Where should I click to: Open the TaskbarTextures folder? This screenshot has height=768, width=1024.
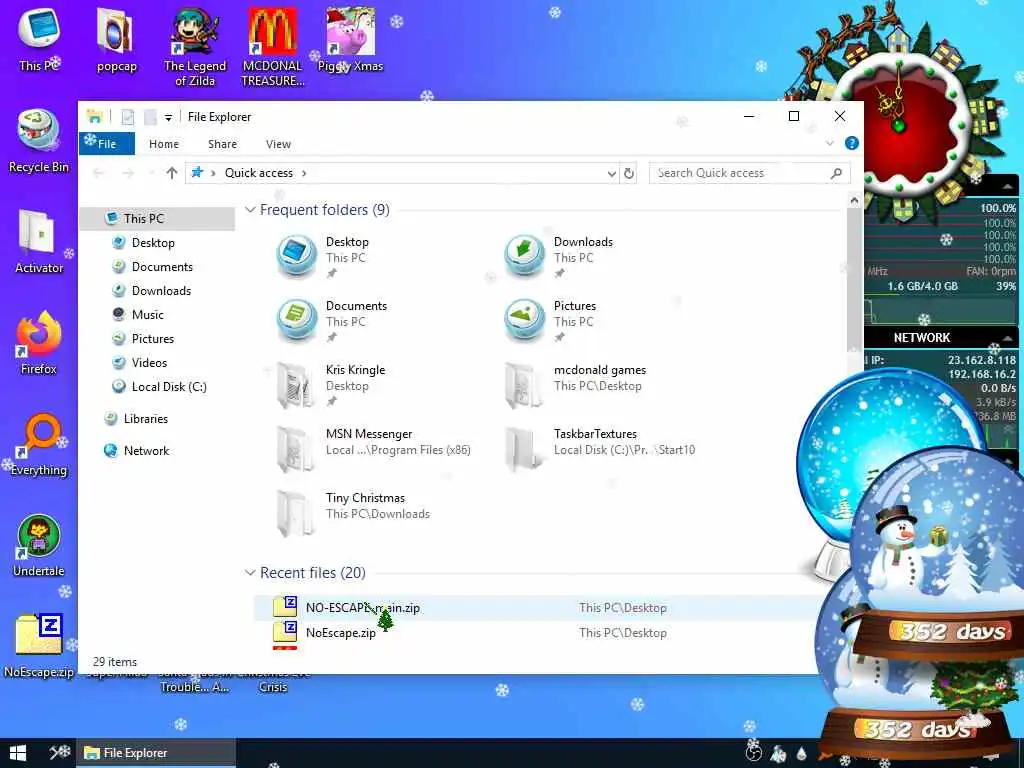[600, 449]
